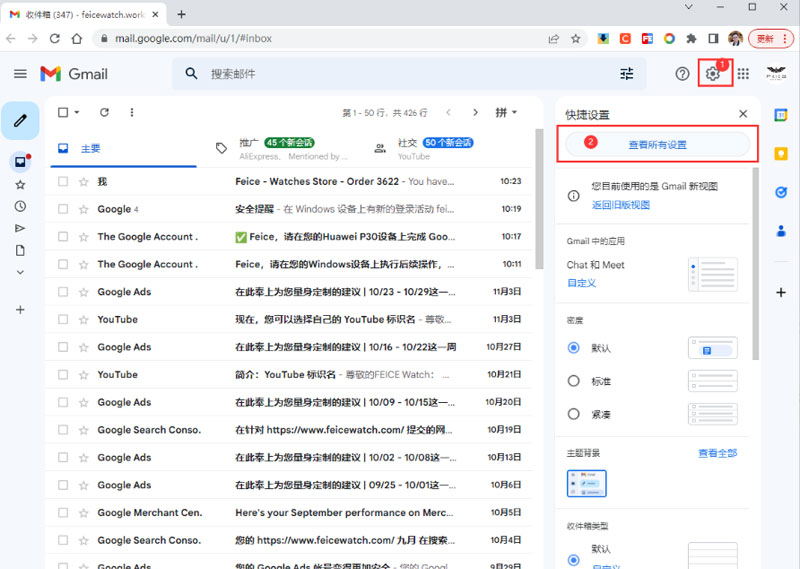Choose the 默认 density radio button

point(573,348)
